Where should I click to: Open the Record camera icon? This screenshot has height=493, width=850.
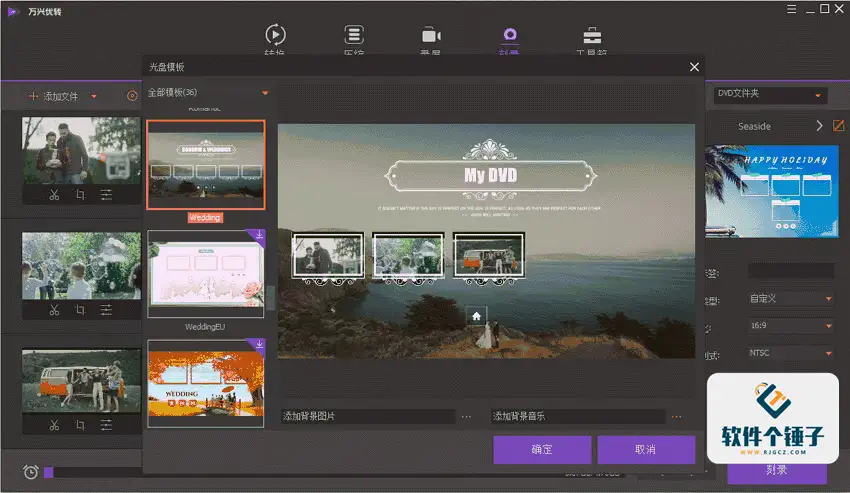point(432,36)
